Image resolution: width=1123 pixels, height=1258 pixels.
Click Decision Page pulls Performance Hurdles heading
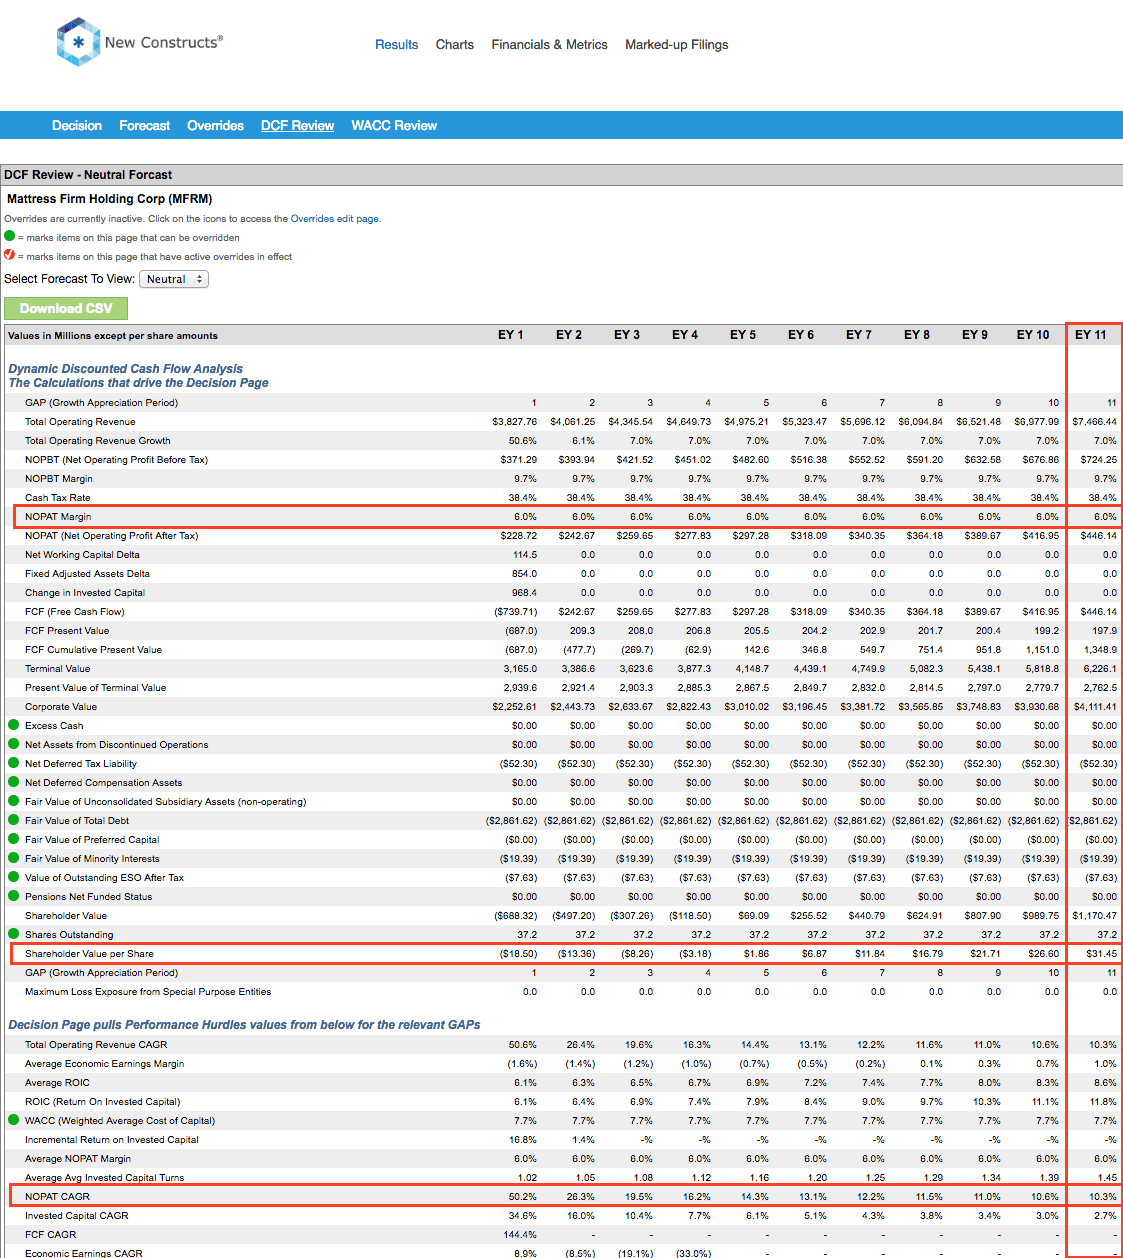[x=244, y=1025]
